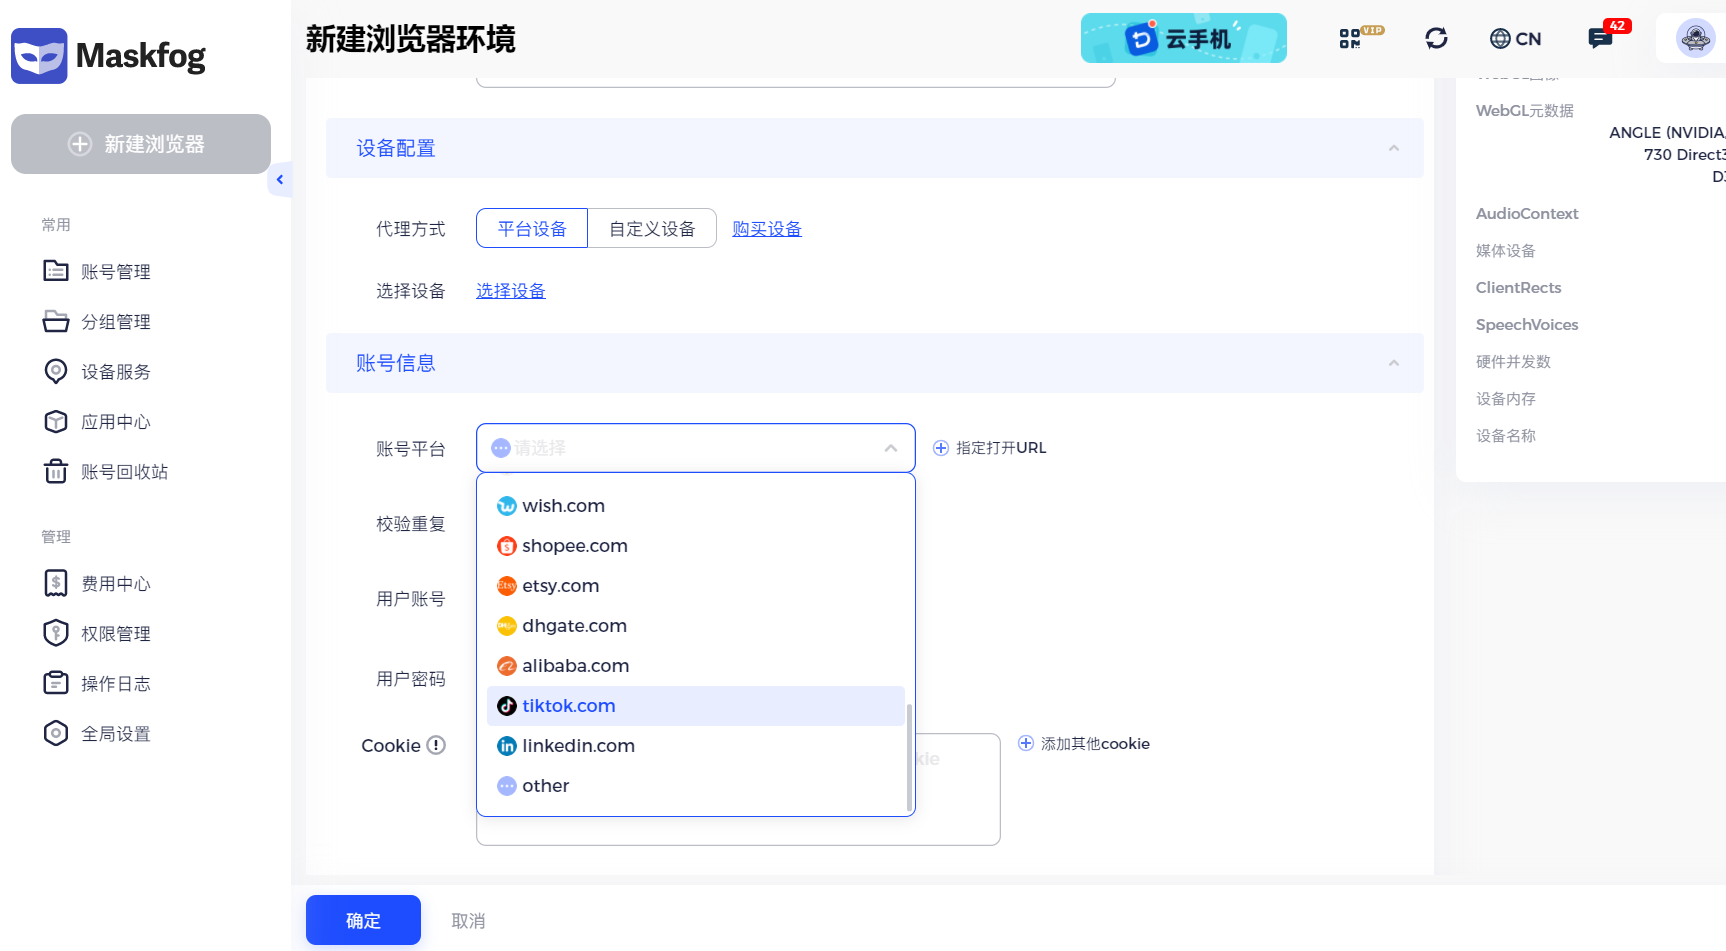Open 设备服务 location pin icon
The width and height of the screenshot is (1726, 951).
[56, 371]
